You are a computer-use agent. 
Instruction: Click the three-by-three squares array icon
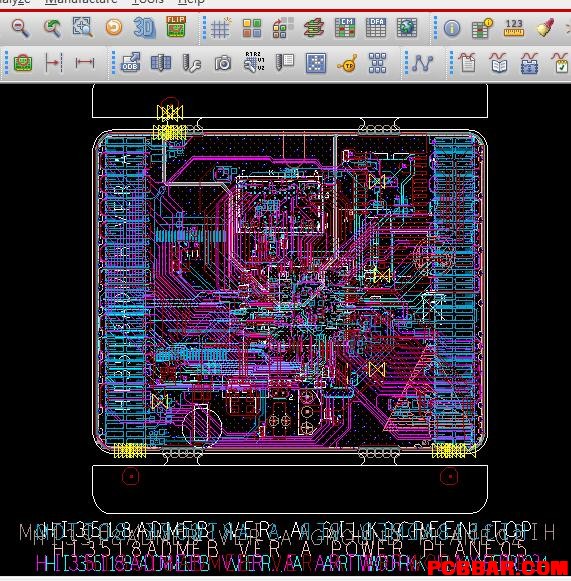coord(378,63)
